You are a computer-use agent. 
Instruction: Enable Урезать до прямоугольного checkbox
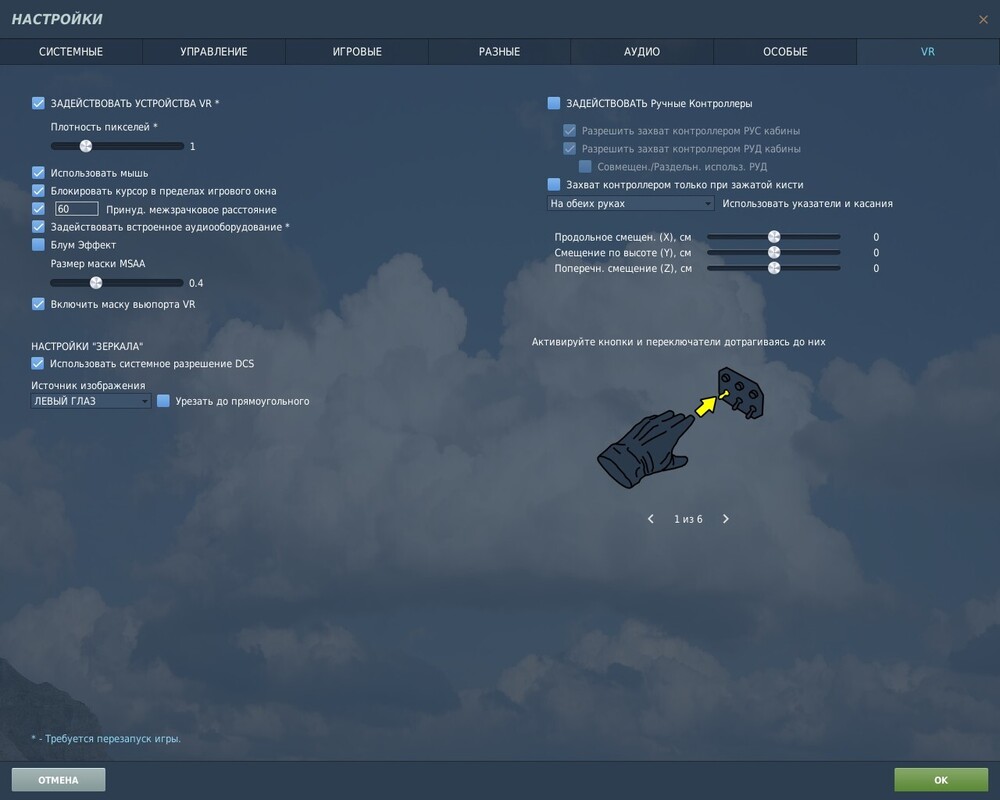pyautogui.click(x=163, y=401)
